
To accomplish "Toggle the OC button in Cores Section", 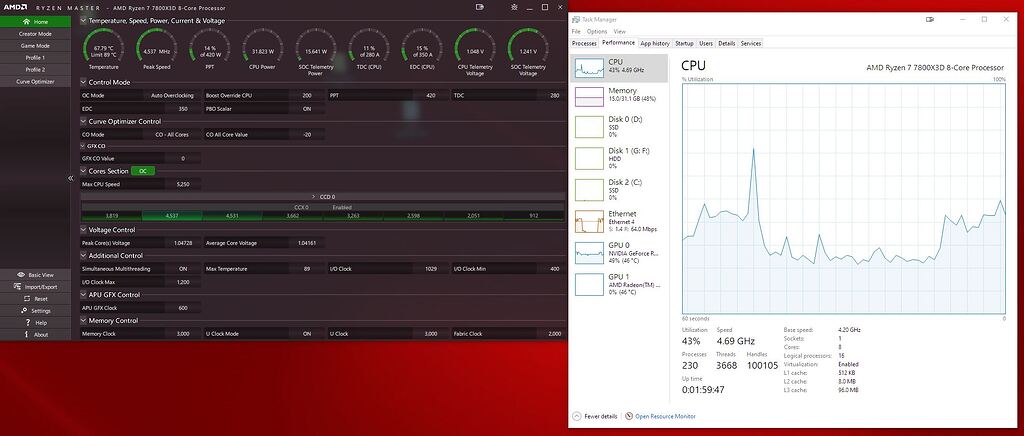I will click(x=142, y=171).
